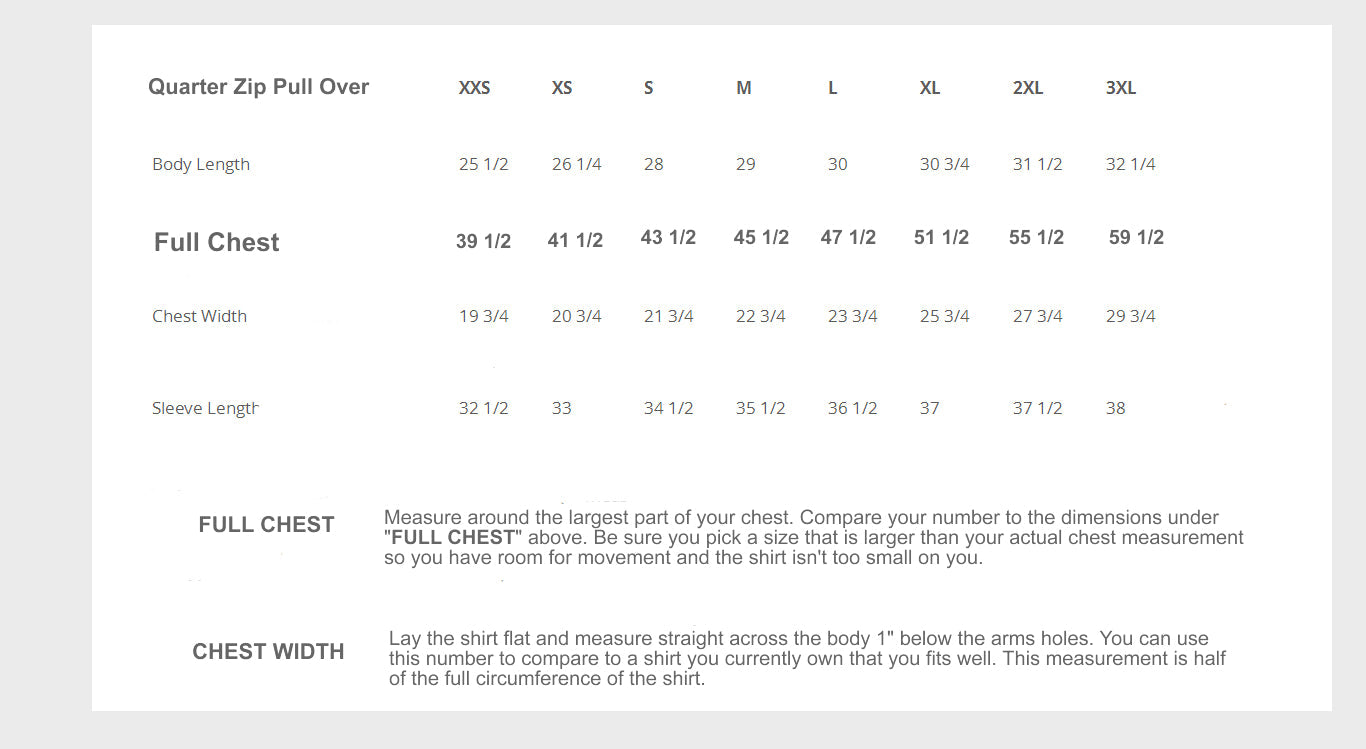Select the XS size column header
Viewport: 1366px width, 749px height.
tap(562, 88)
